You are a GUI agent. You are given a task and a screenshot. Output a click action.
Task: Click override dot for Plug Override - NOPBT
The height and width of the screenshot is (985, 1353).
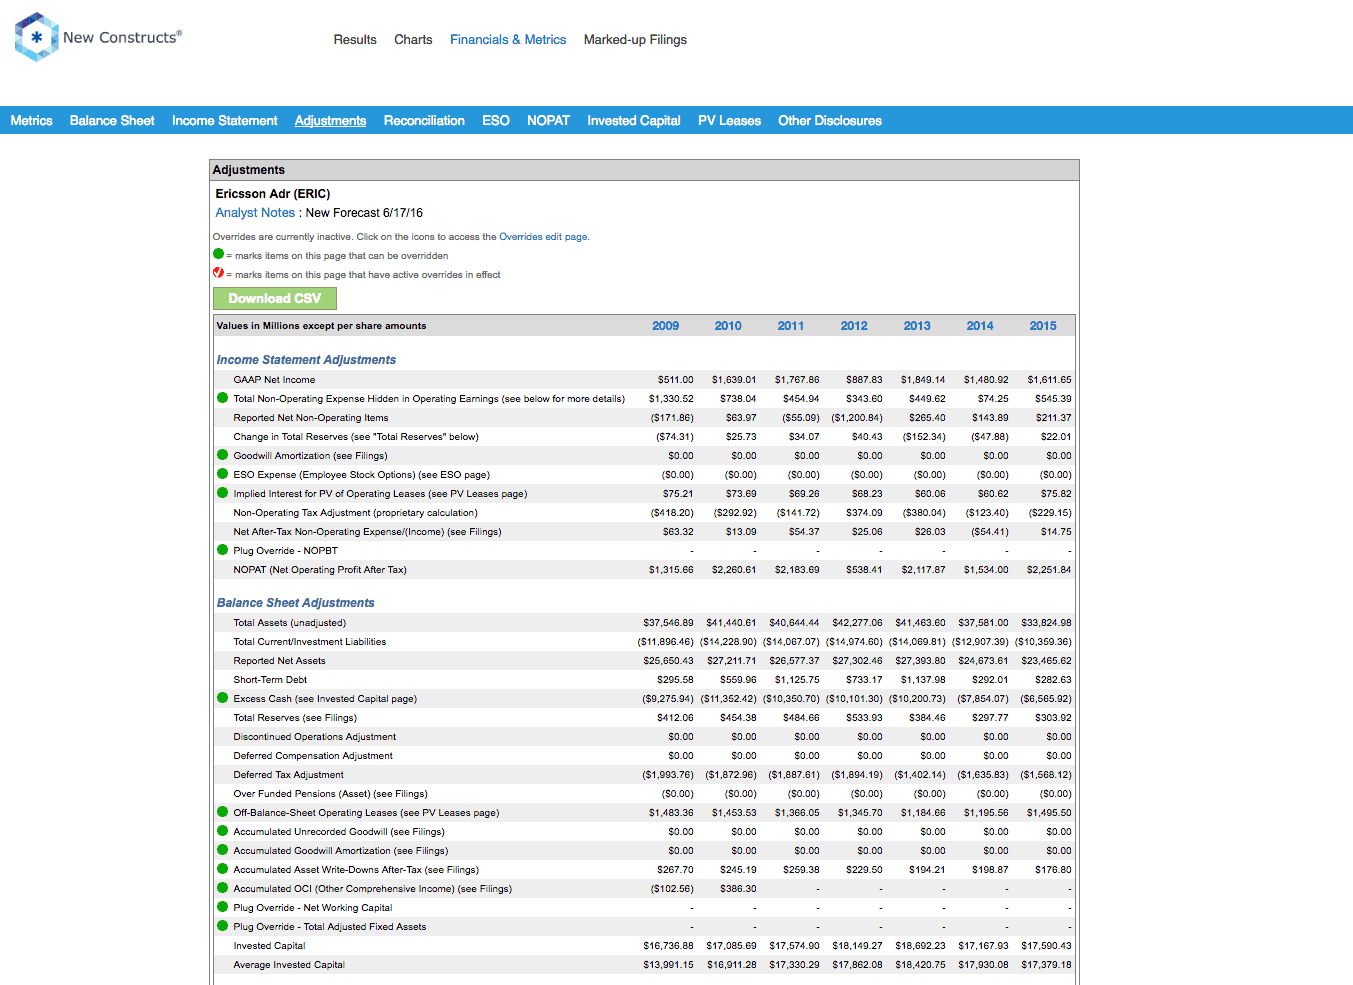[x=223, y=550]
